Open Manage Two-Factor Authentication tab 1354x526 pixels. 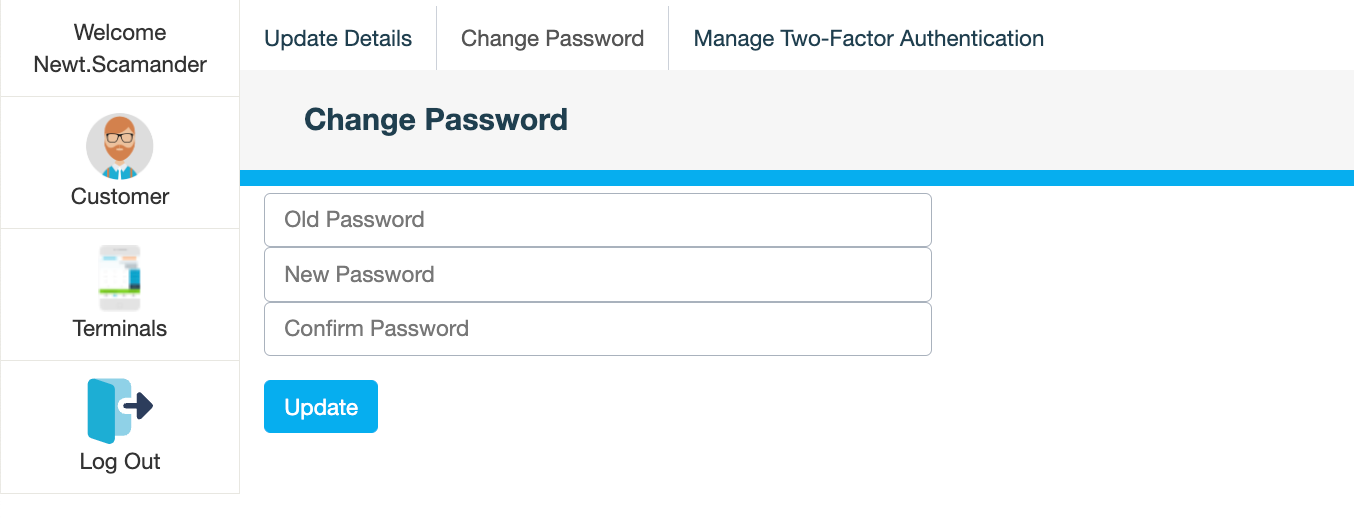tap(868, 39)
